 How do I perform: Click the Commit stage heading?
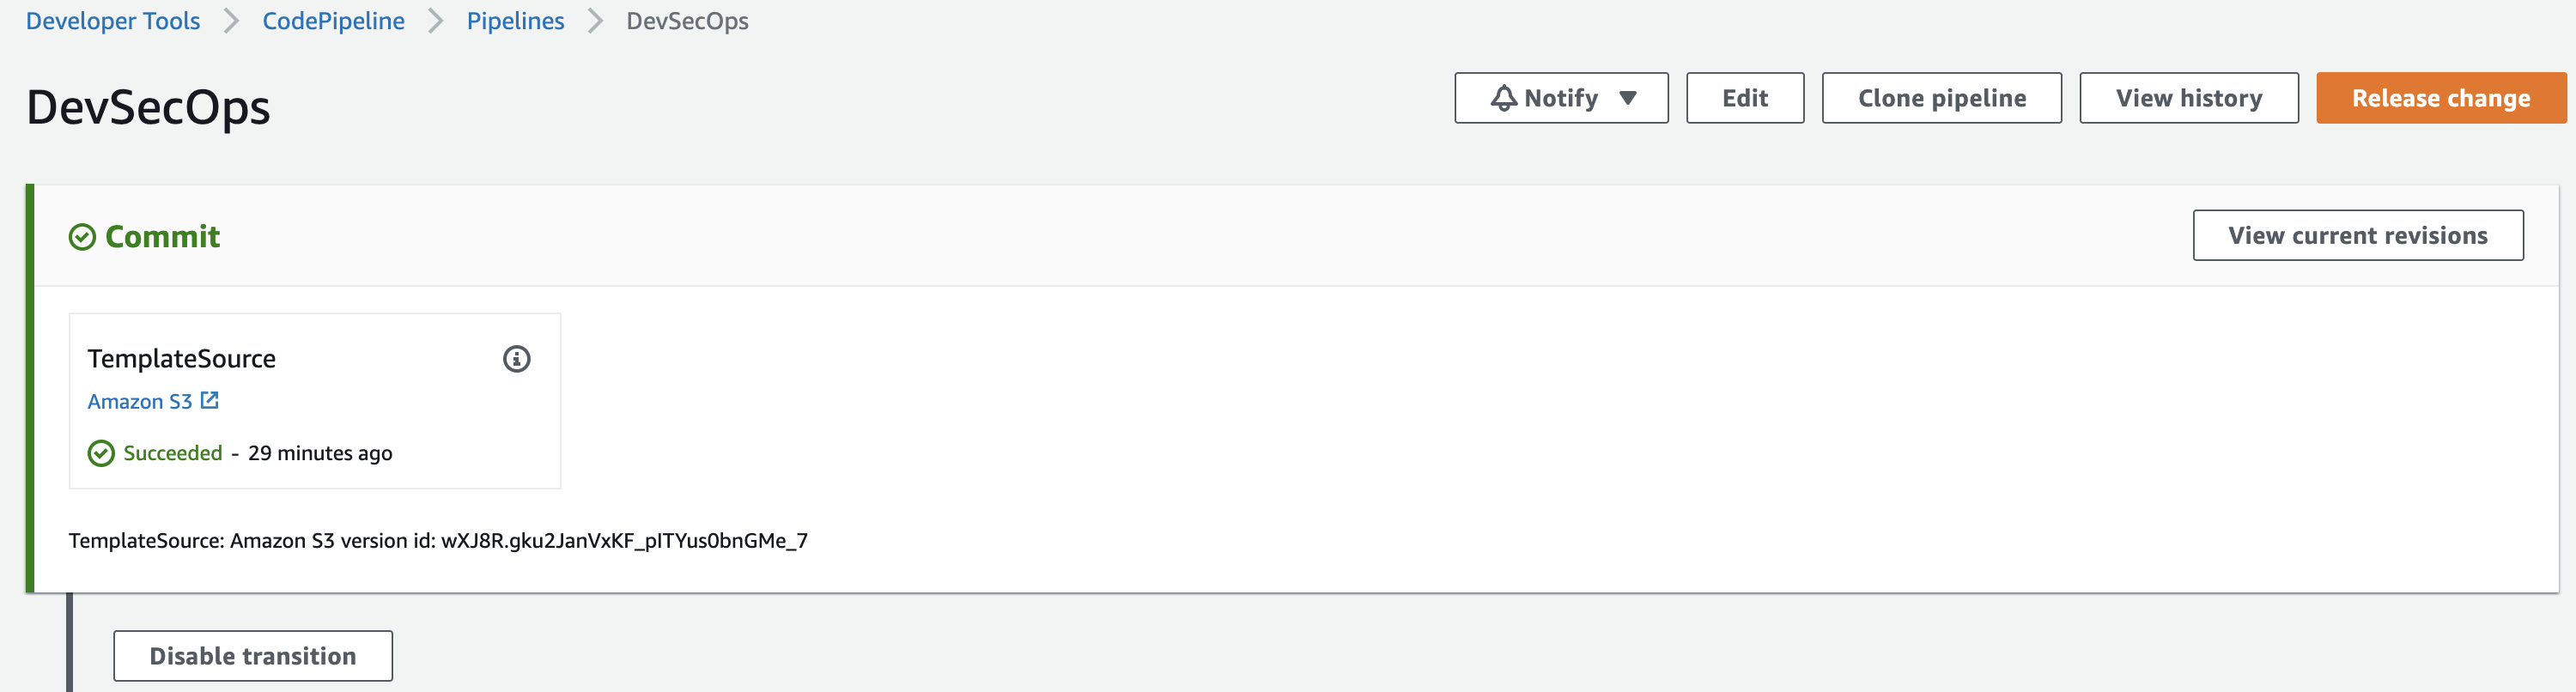pos(162,236)
